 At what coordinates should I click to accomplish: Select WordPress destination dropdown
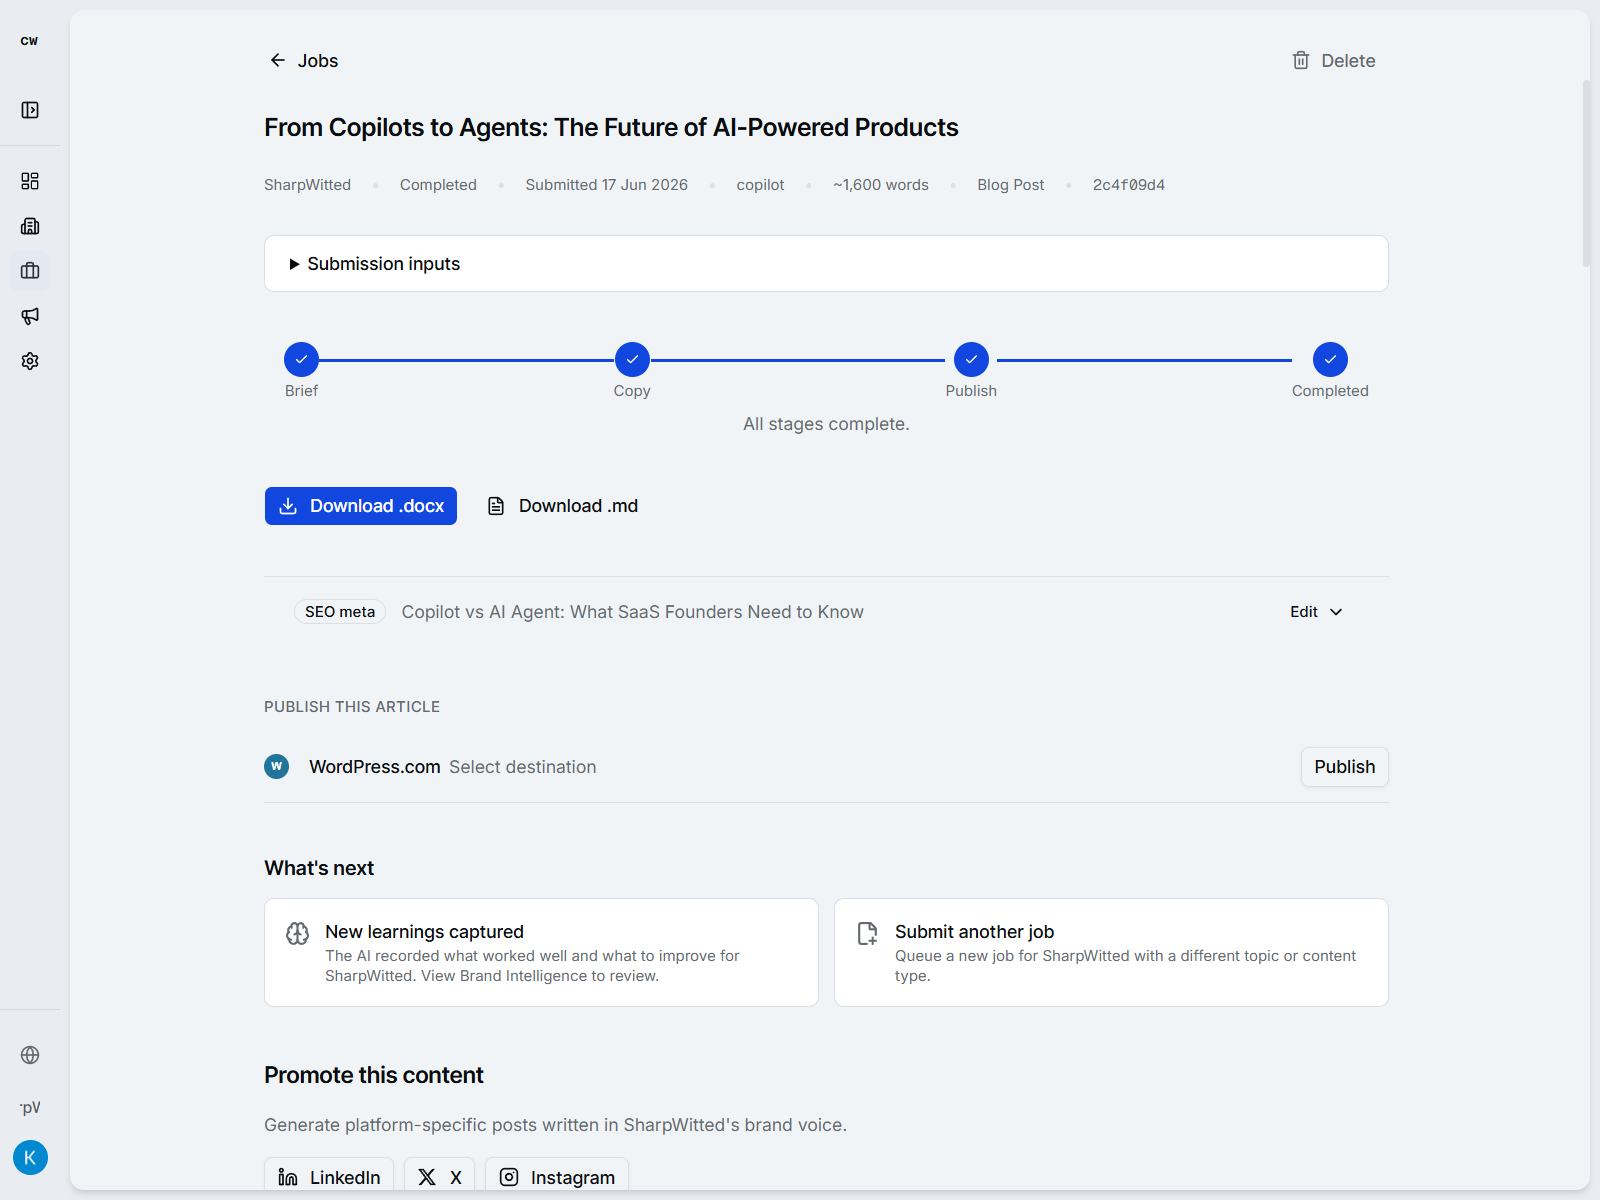tap(522, 767)
